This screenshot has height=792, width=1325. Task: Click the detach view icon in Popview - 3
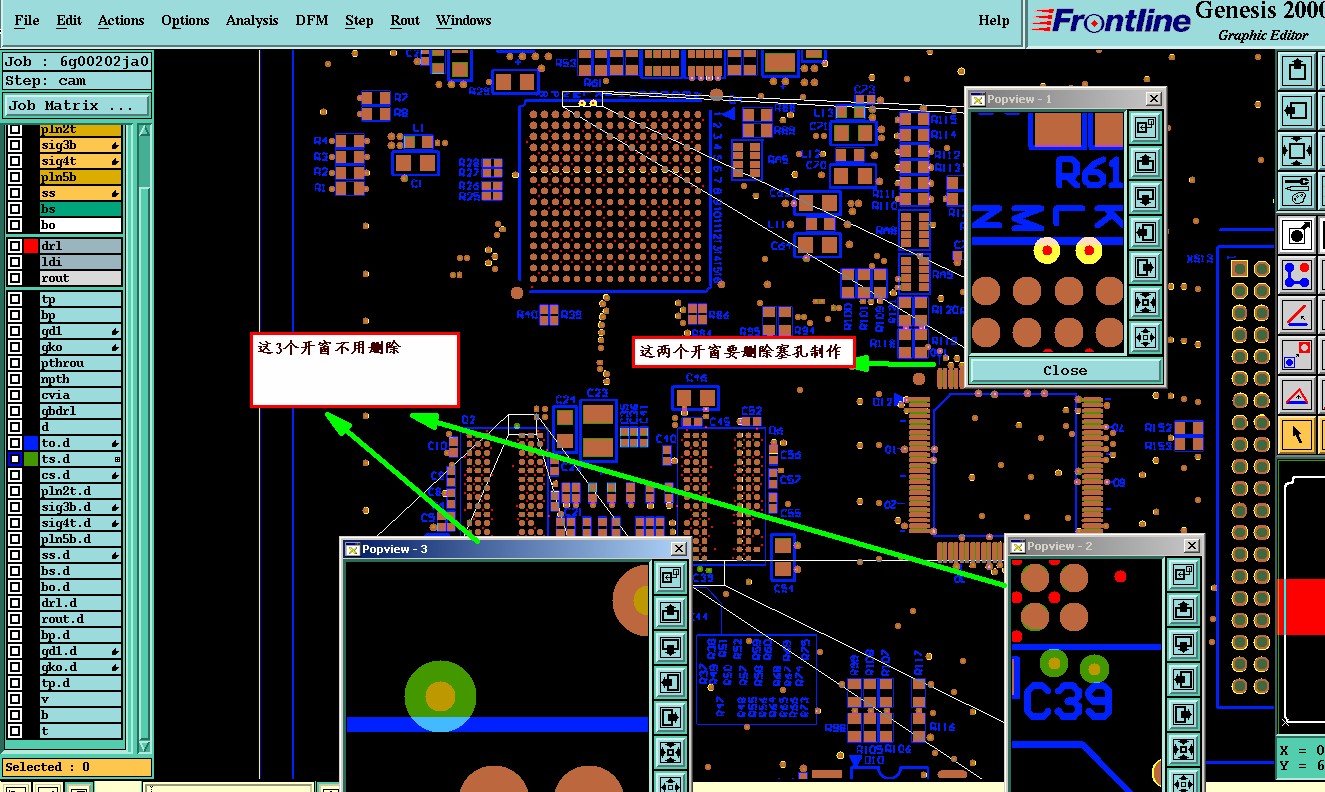(670, 576)
